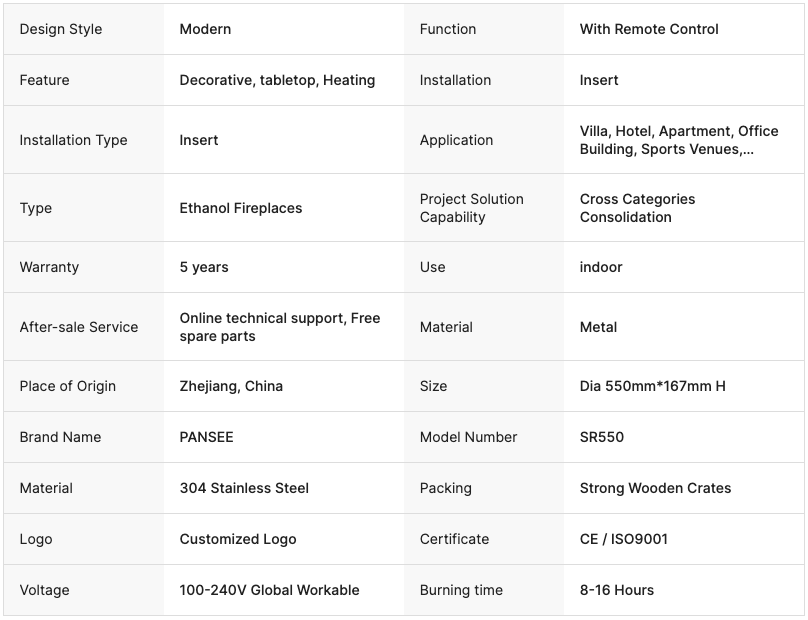
Task: Click the "Design Style" label cell
Action: 61,29
